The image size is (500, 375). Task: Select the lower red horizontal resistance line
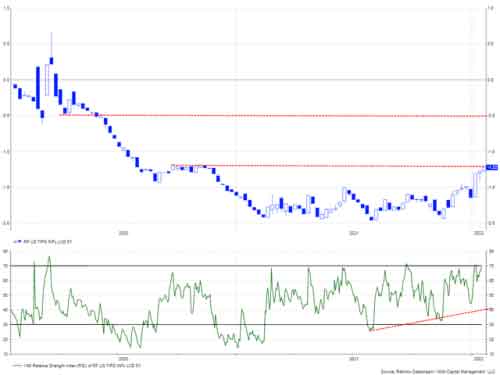pos(330,166)
